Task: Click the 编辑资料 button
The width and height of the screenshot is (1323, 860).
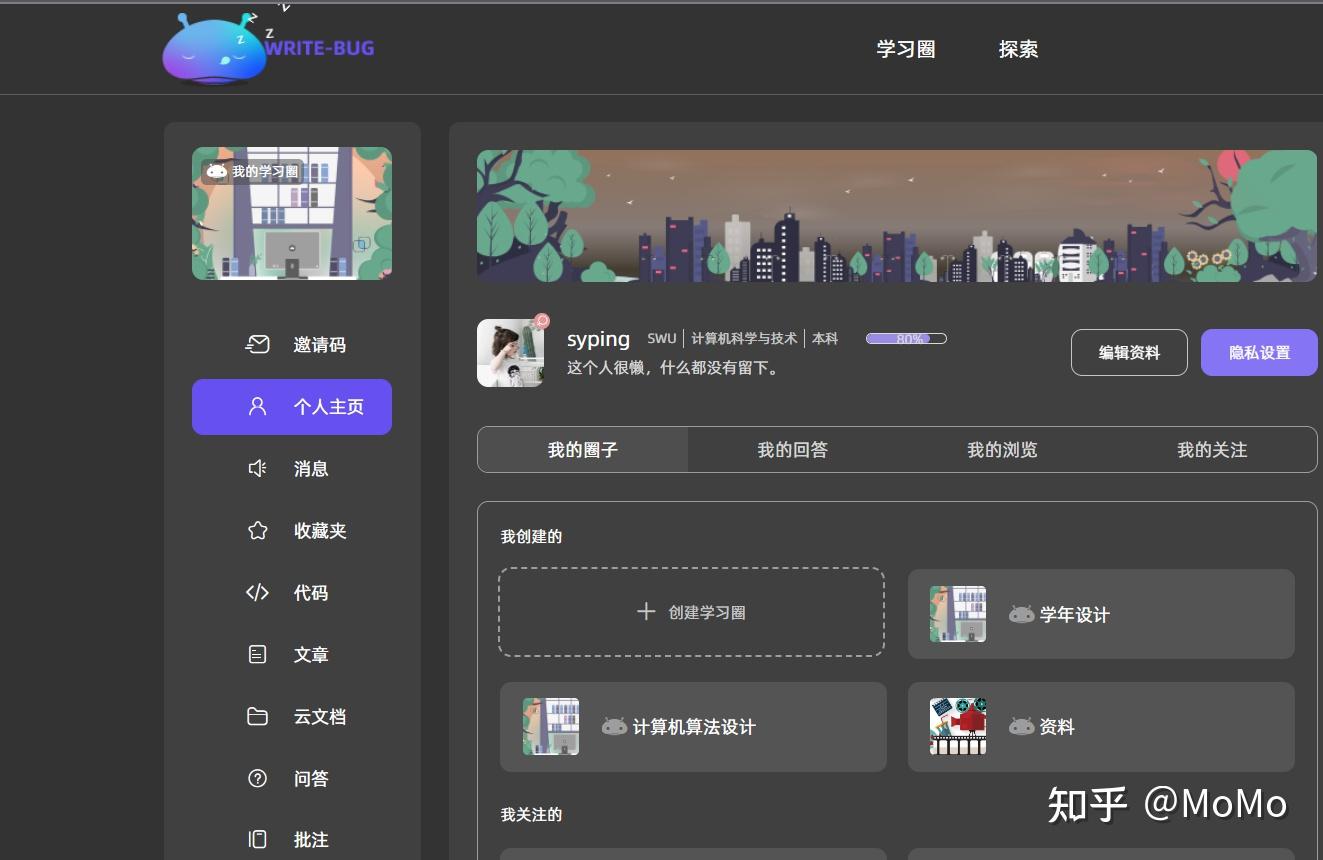Action: (1129, 352)
